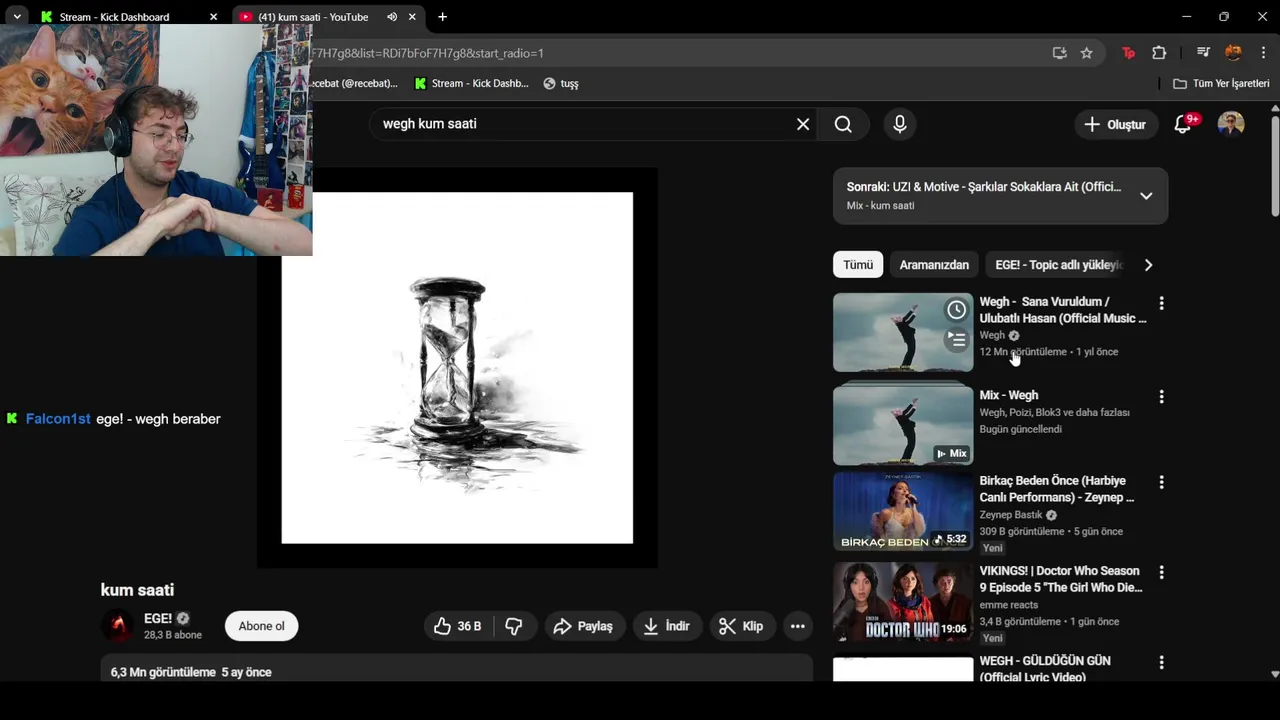
Task: Open the Chrome extensions puzzle icon
Action: 1159,53
